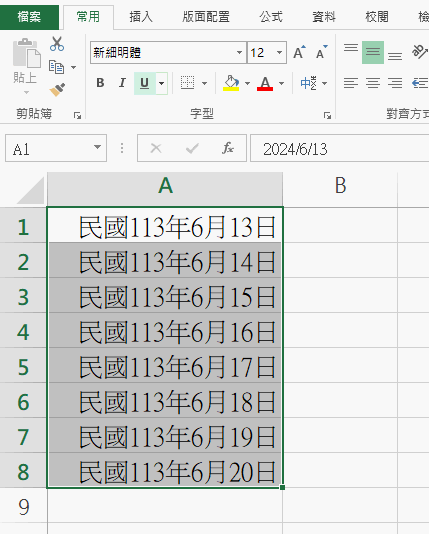Open the 檔案 (File) tab

point(29,17)
